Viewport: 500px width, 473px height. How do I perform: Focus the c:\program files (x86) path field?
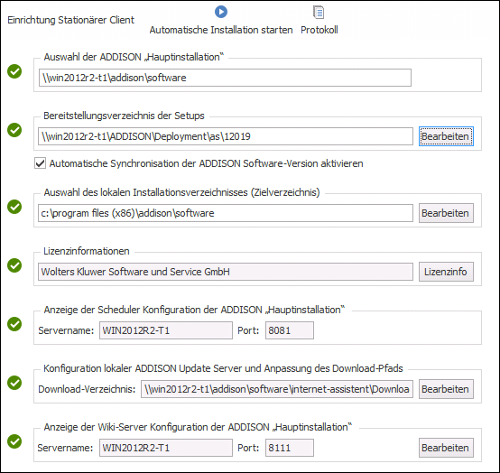(225, 213)
